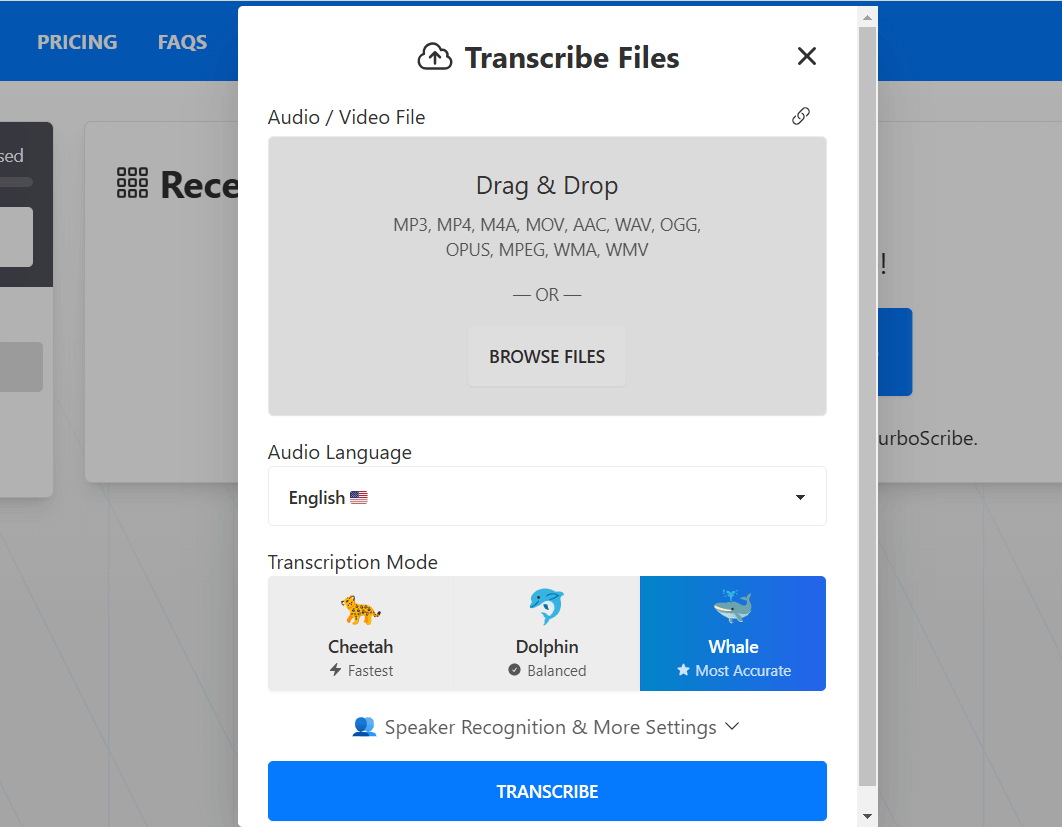Click the cheetah emoji icon
This screenshot has height=827, width=1062.
360,608
